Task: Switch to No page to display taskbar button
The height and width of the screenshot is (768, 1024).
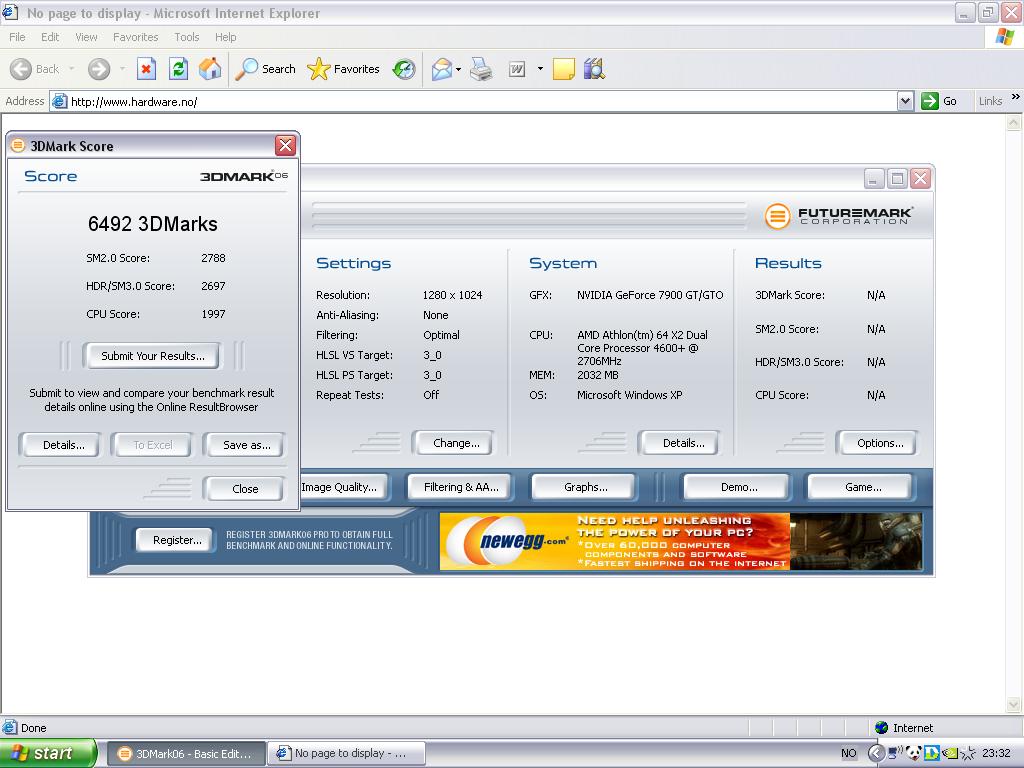Action: coord(346,754)
